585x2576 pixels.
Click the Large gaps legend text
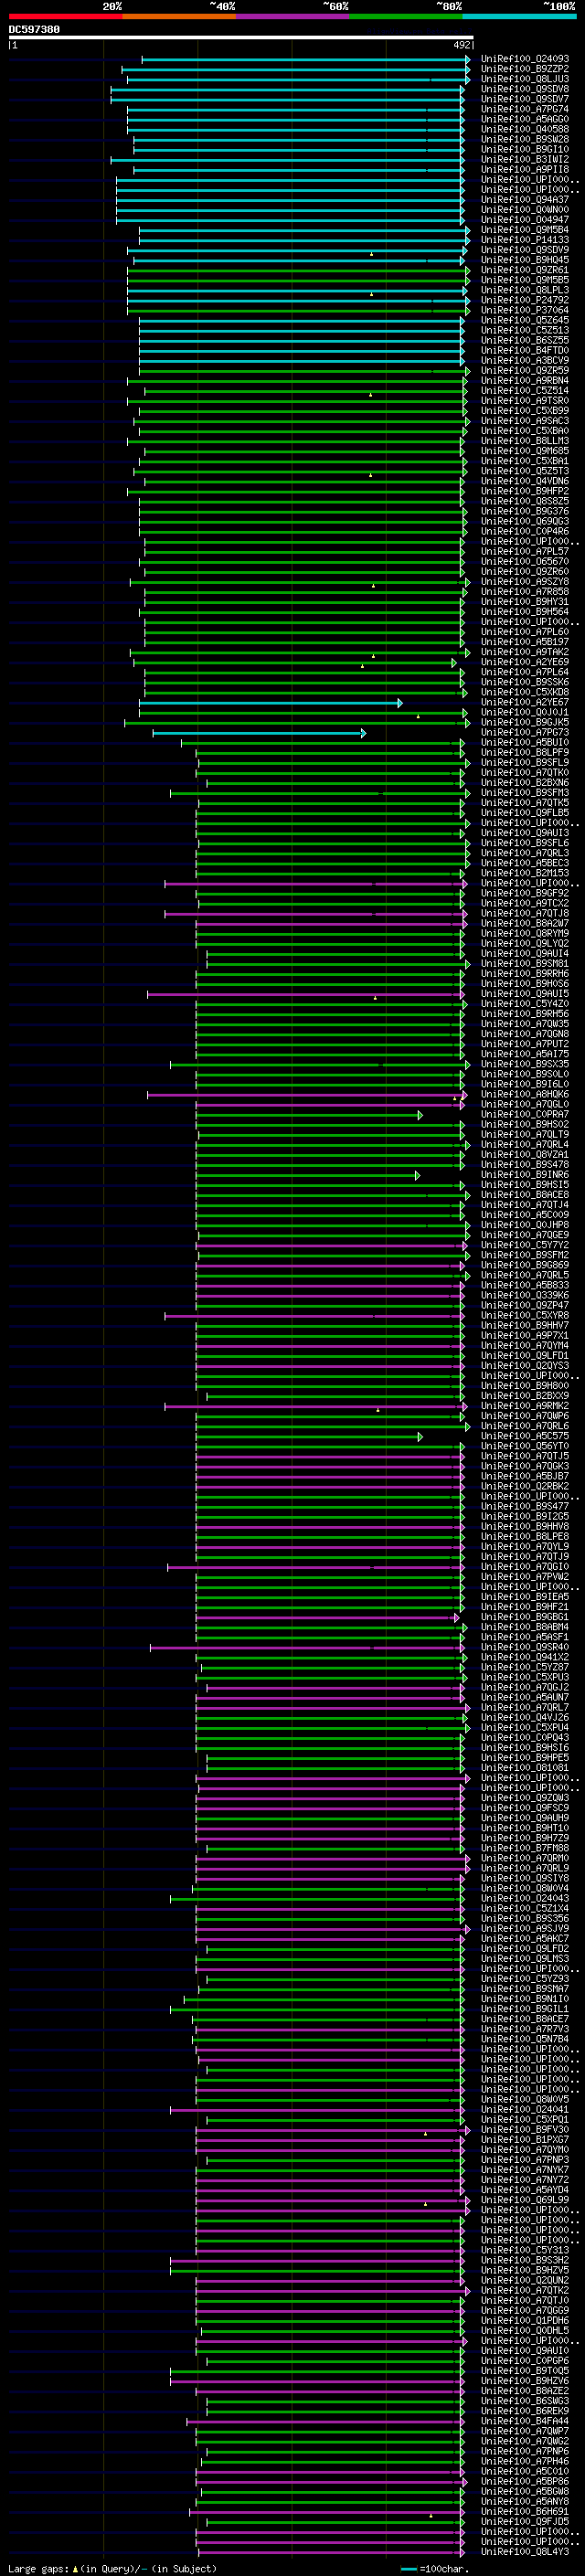pos(113,2568)
